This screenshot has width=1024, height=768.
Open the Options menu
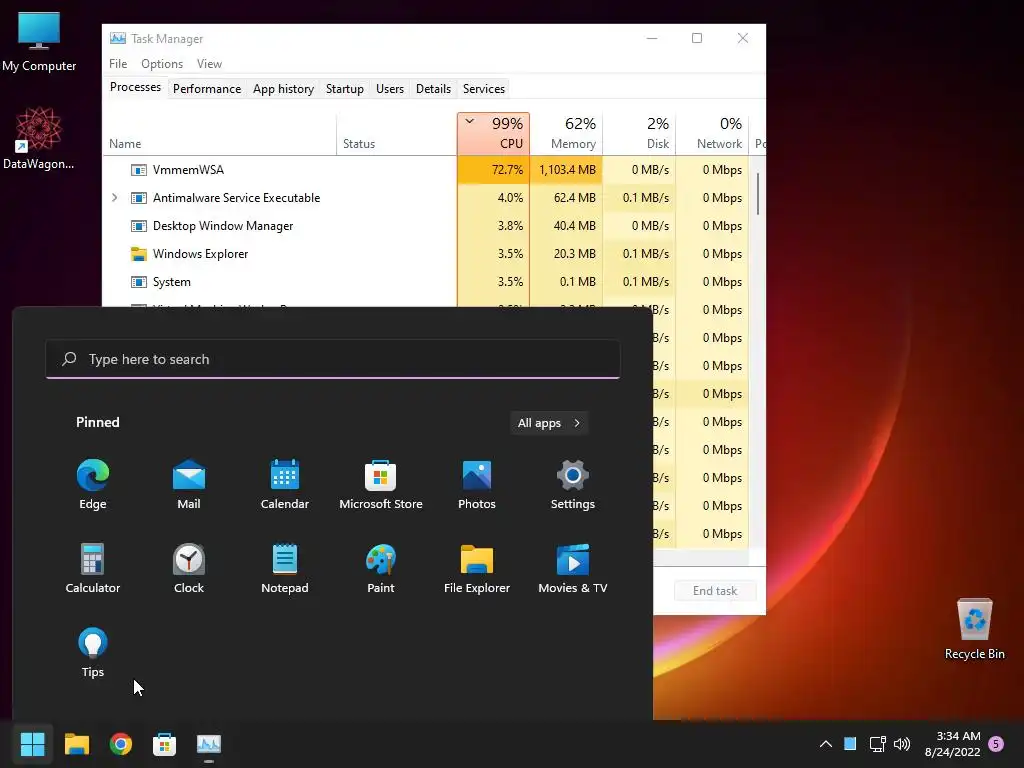point(162,64)
